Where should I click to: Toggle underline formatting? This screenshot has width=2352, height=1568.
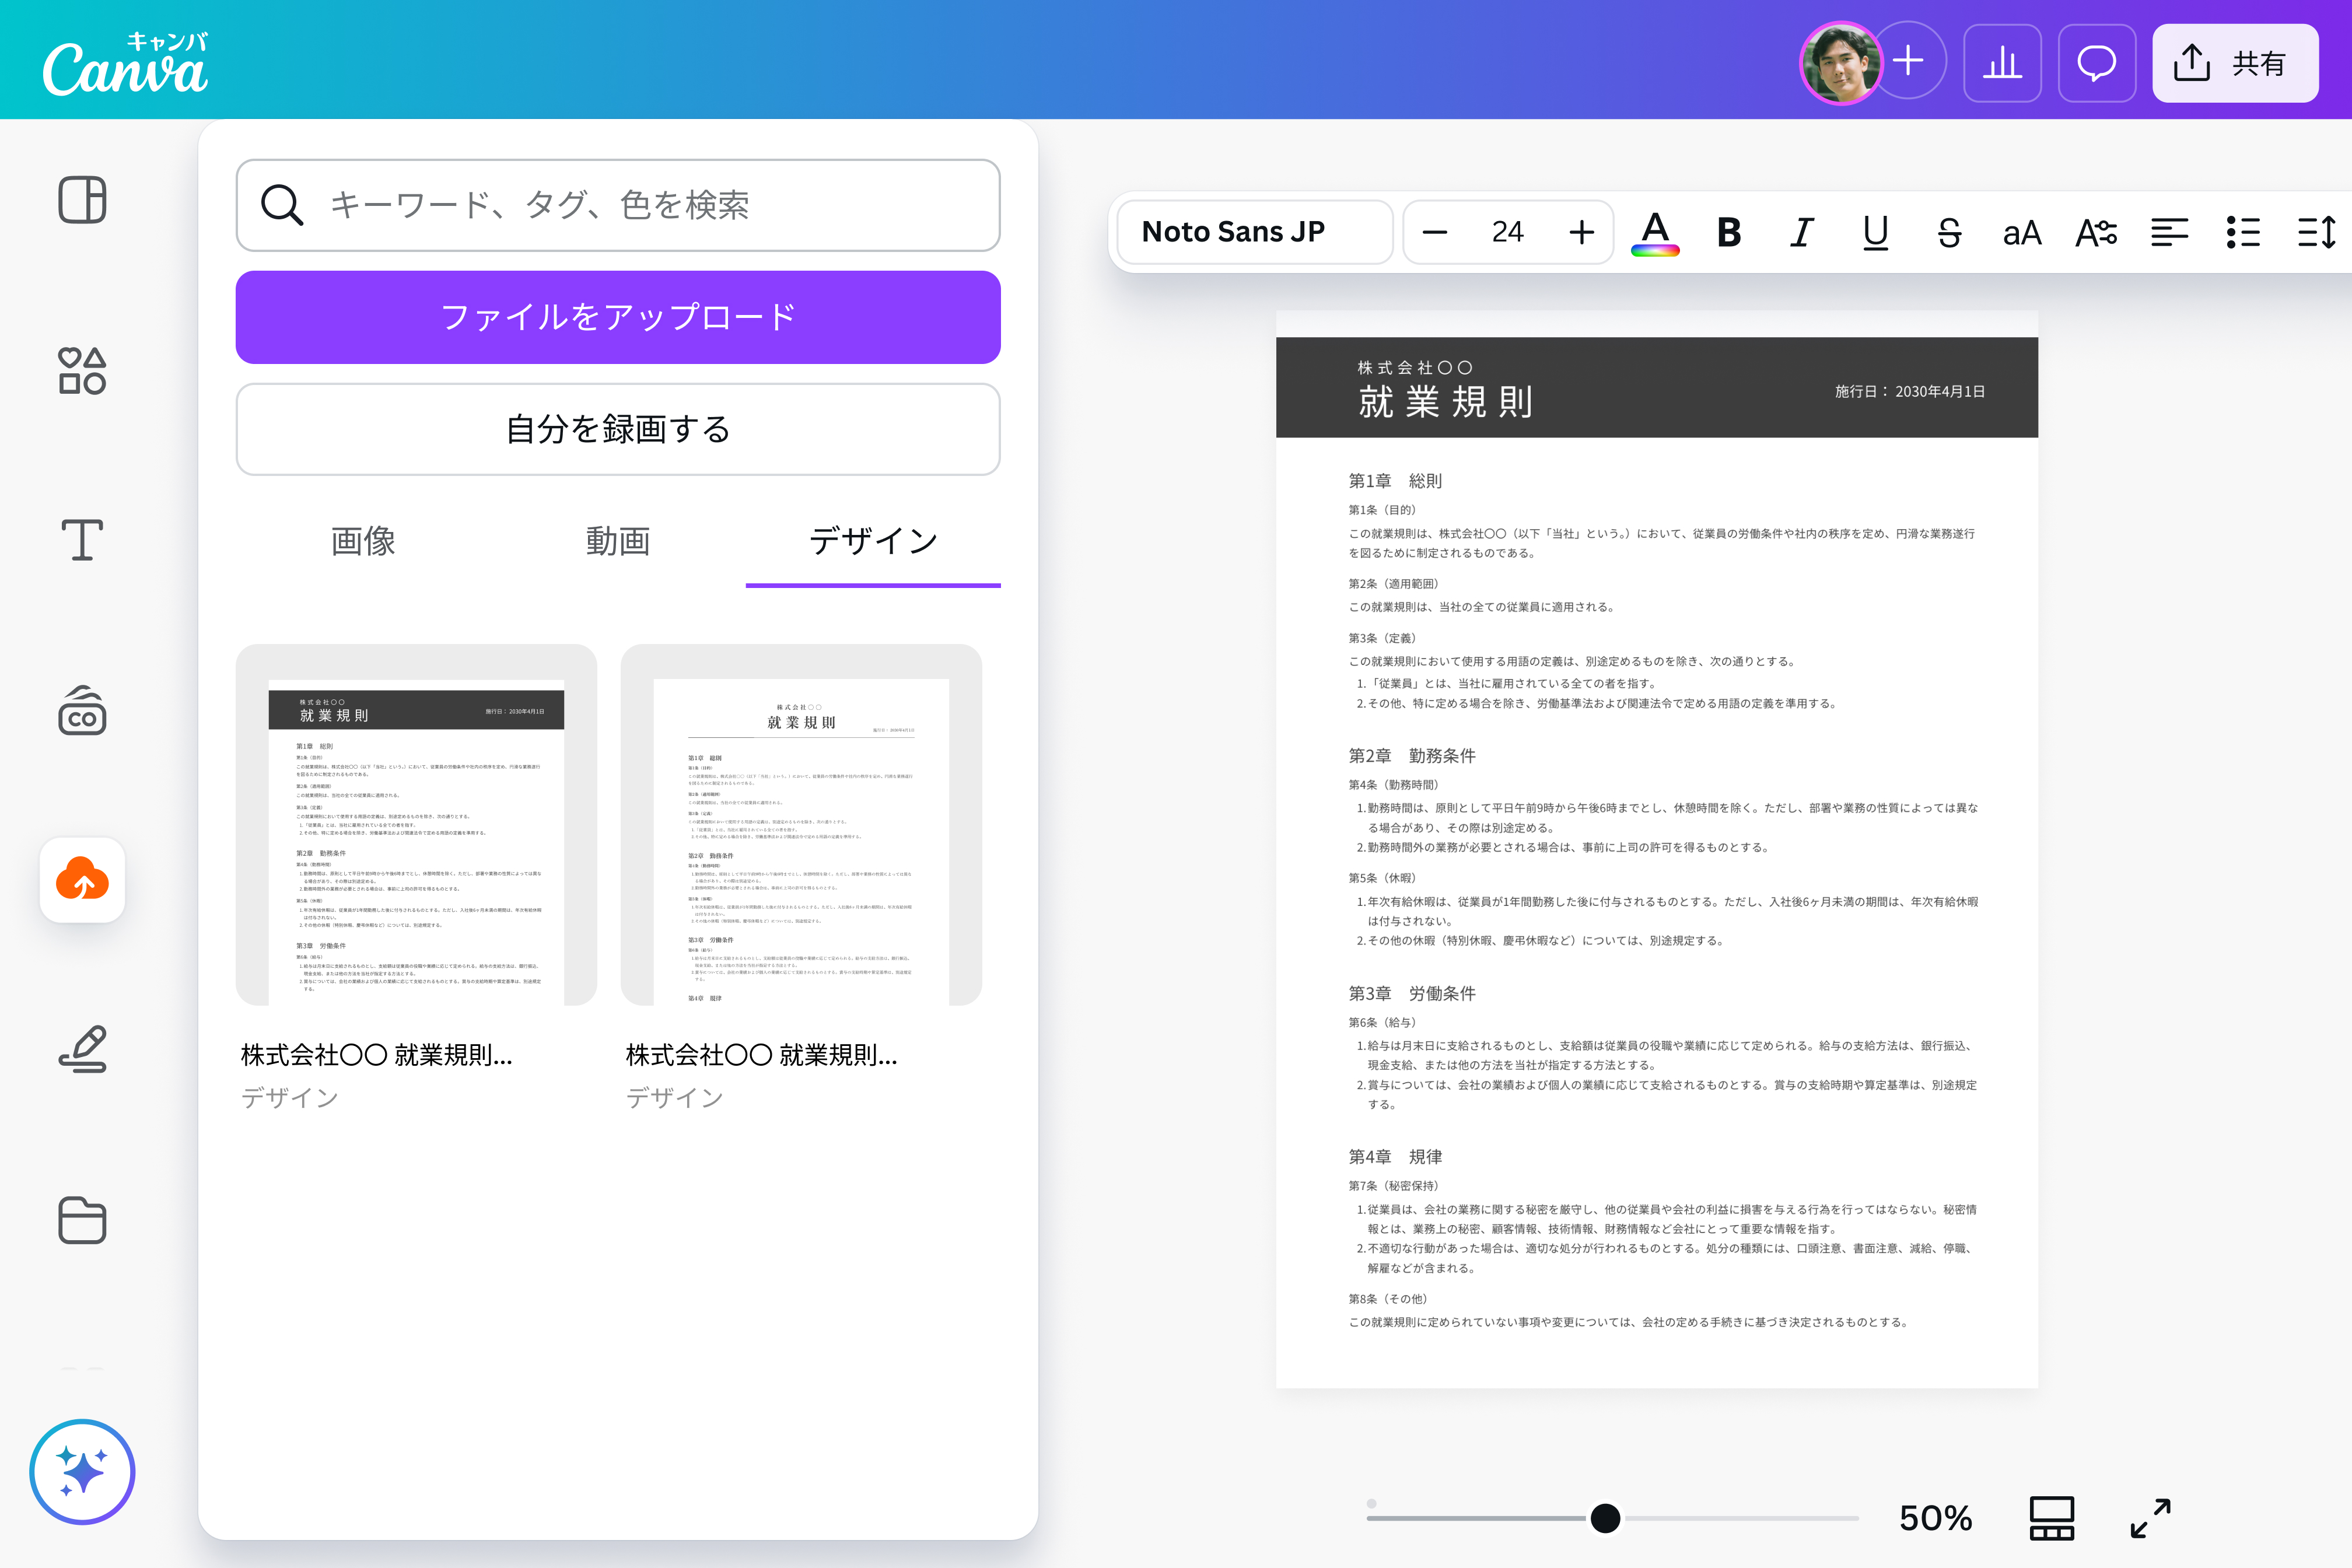point(1876,233)
